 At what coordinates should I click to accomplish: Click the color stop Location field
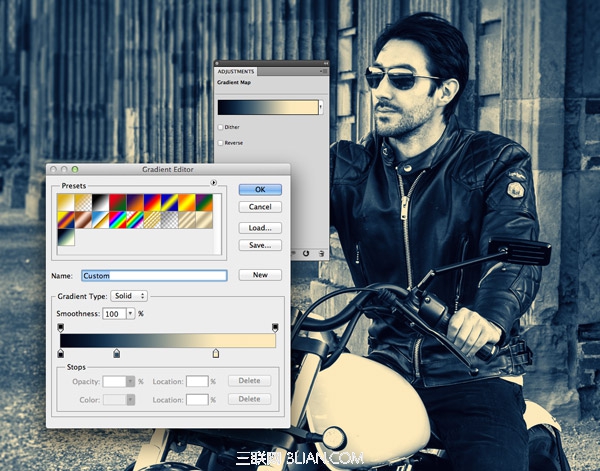(197, 400)
